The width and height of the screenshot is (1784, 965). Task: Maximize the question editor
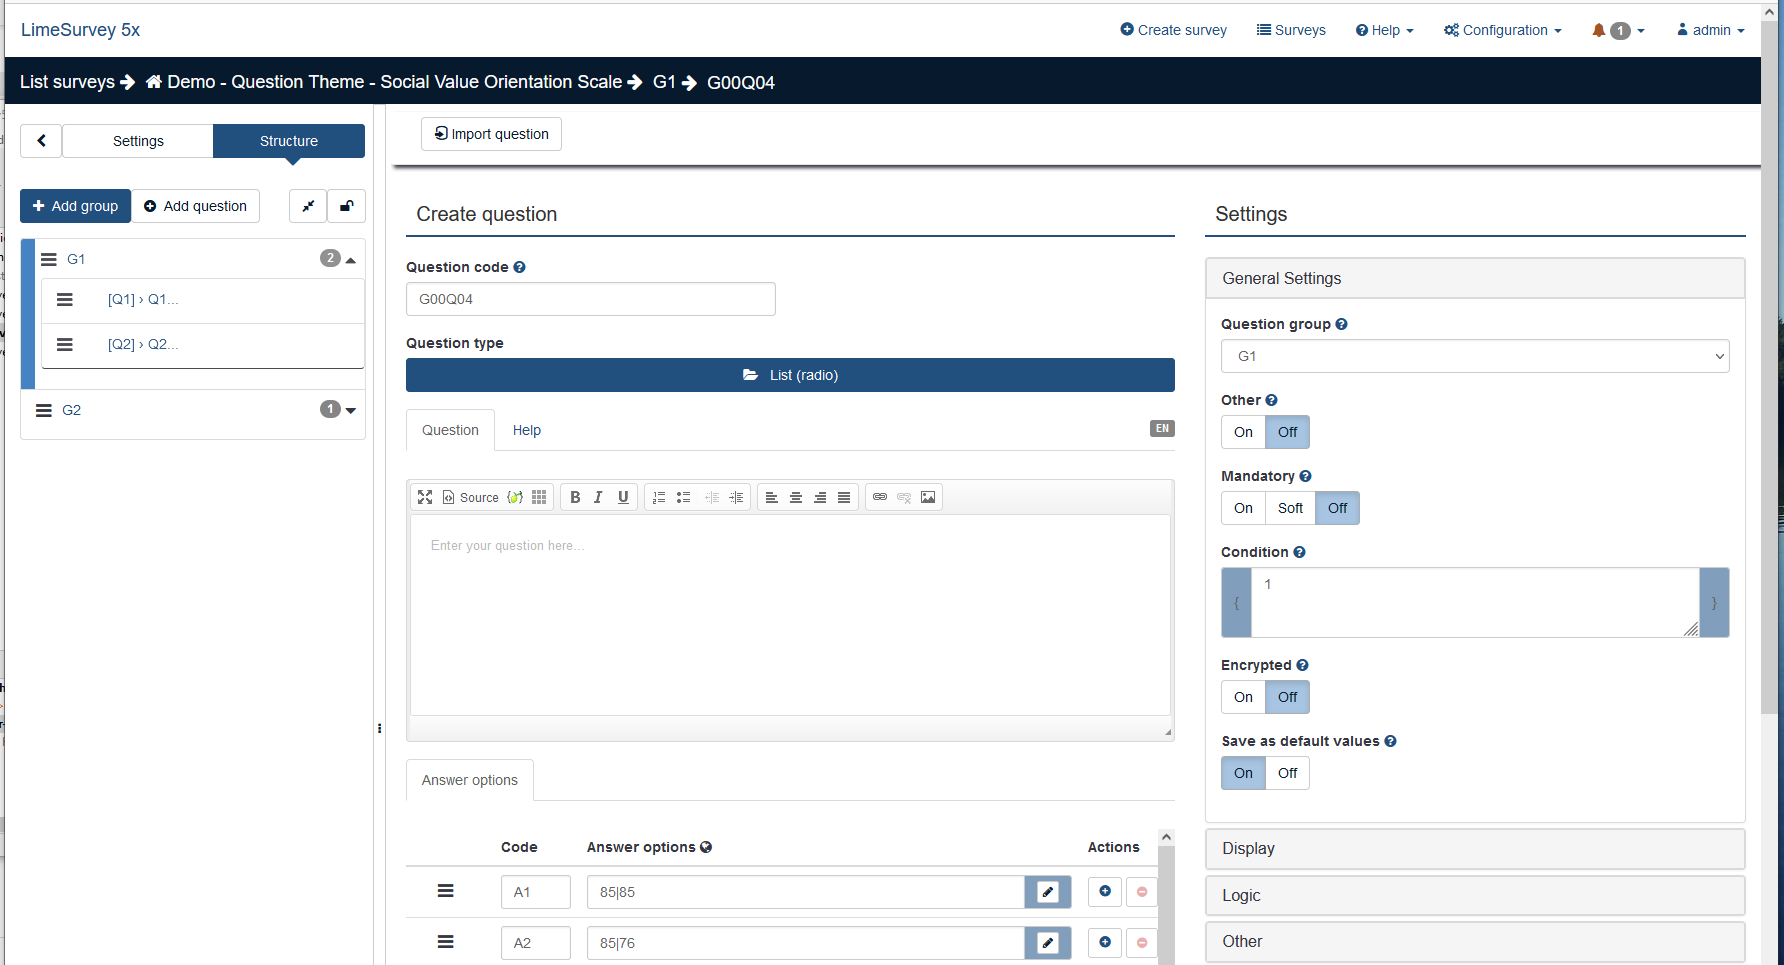click(425, 497)
